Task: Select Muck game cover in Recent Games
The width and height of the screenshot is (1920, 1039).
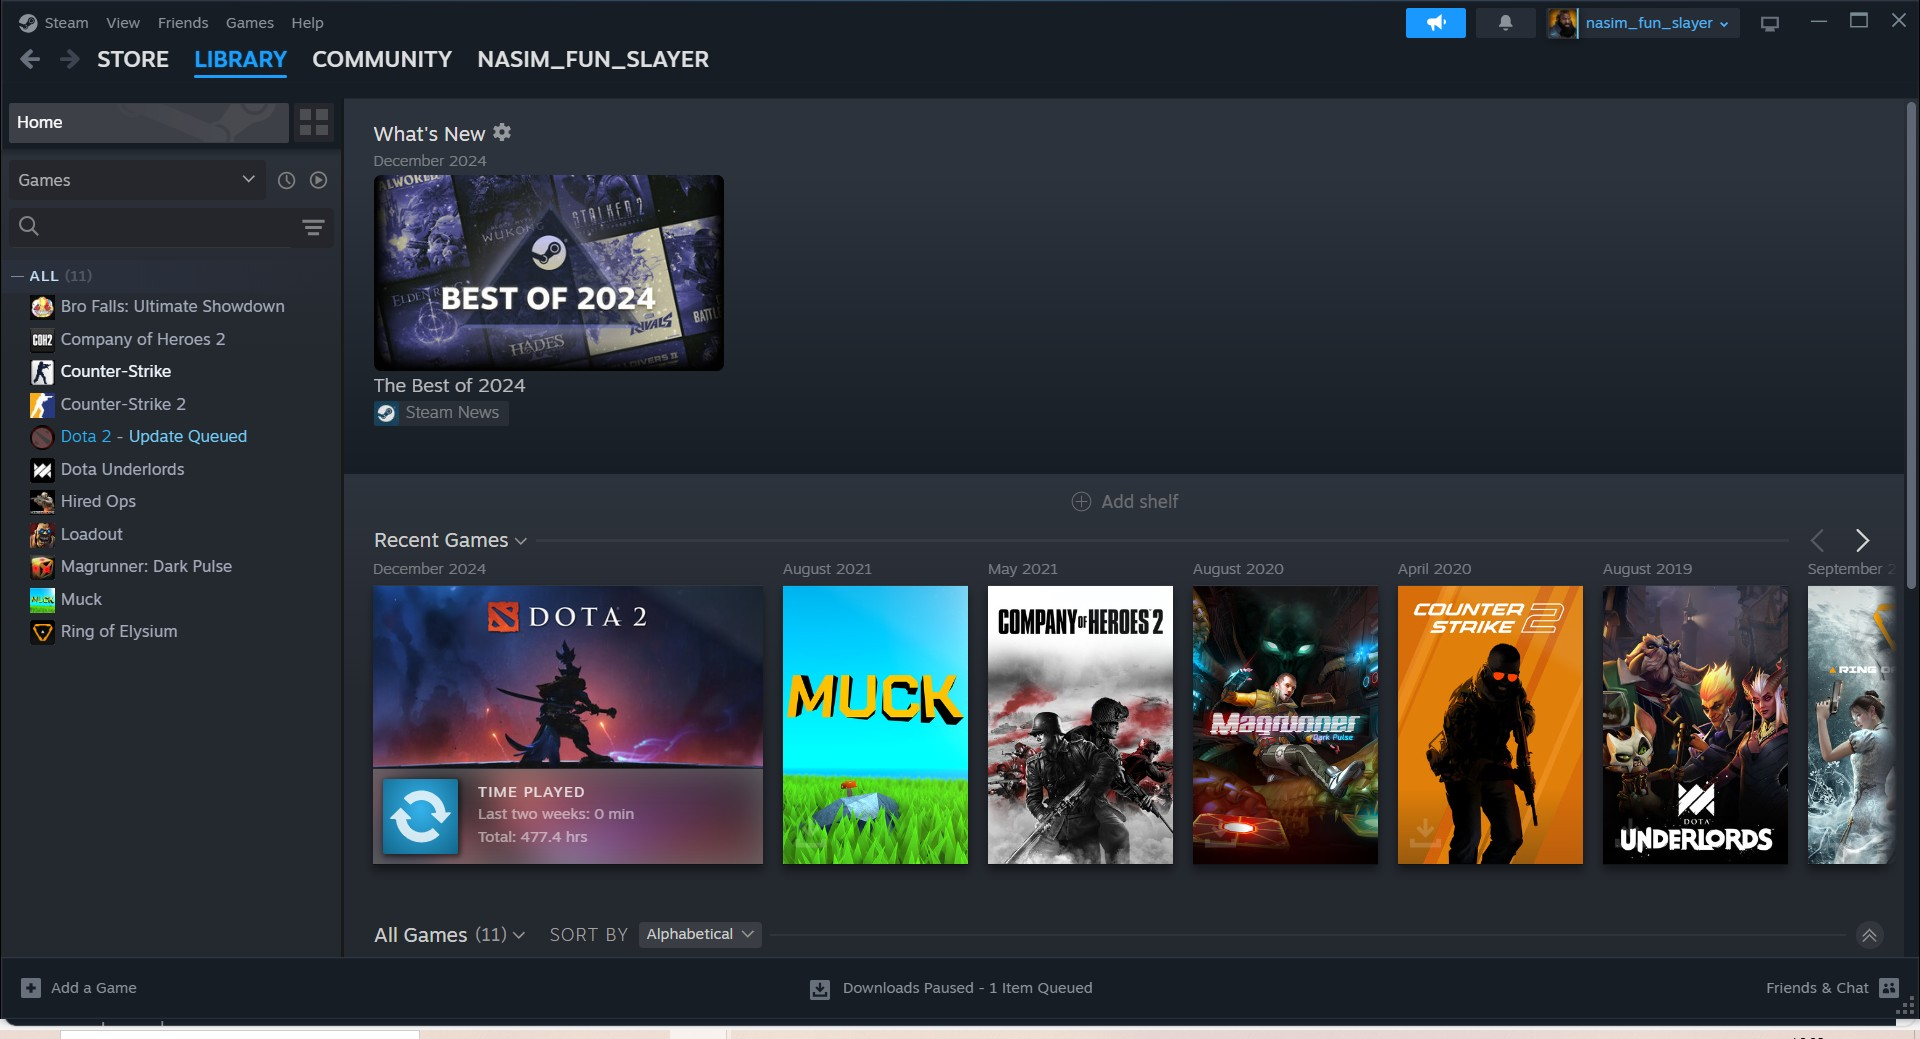Action: (875, 724)
